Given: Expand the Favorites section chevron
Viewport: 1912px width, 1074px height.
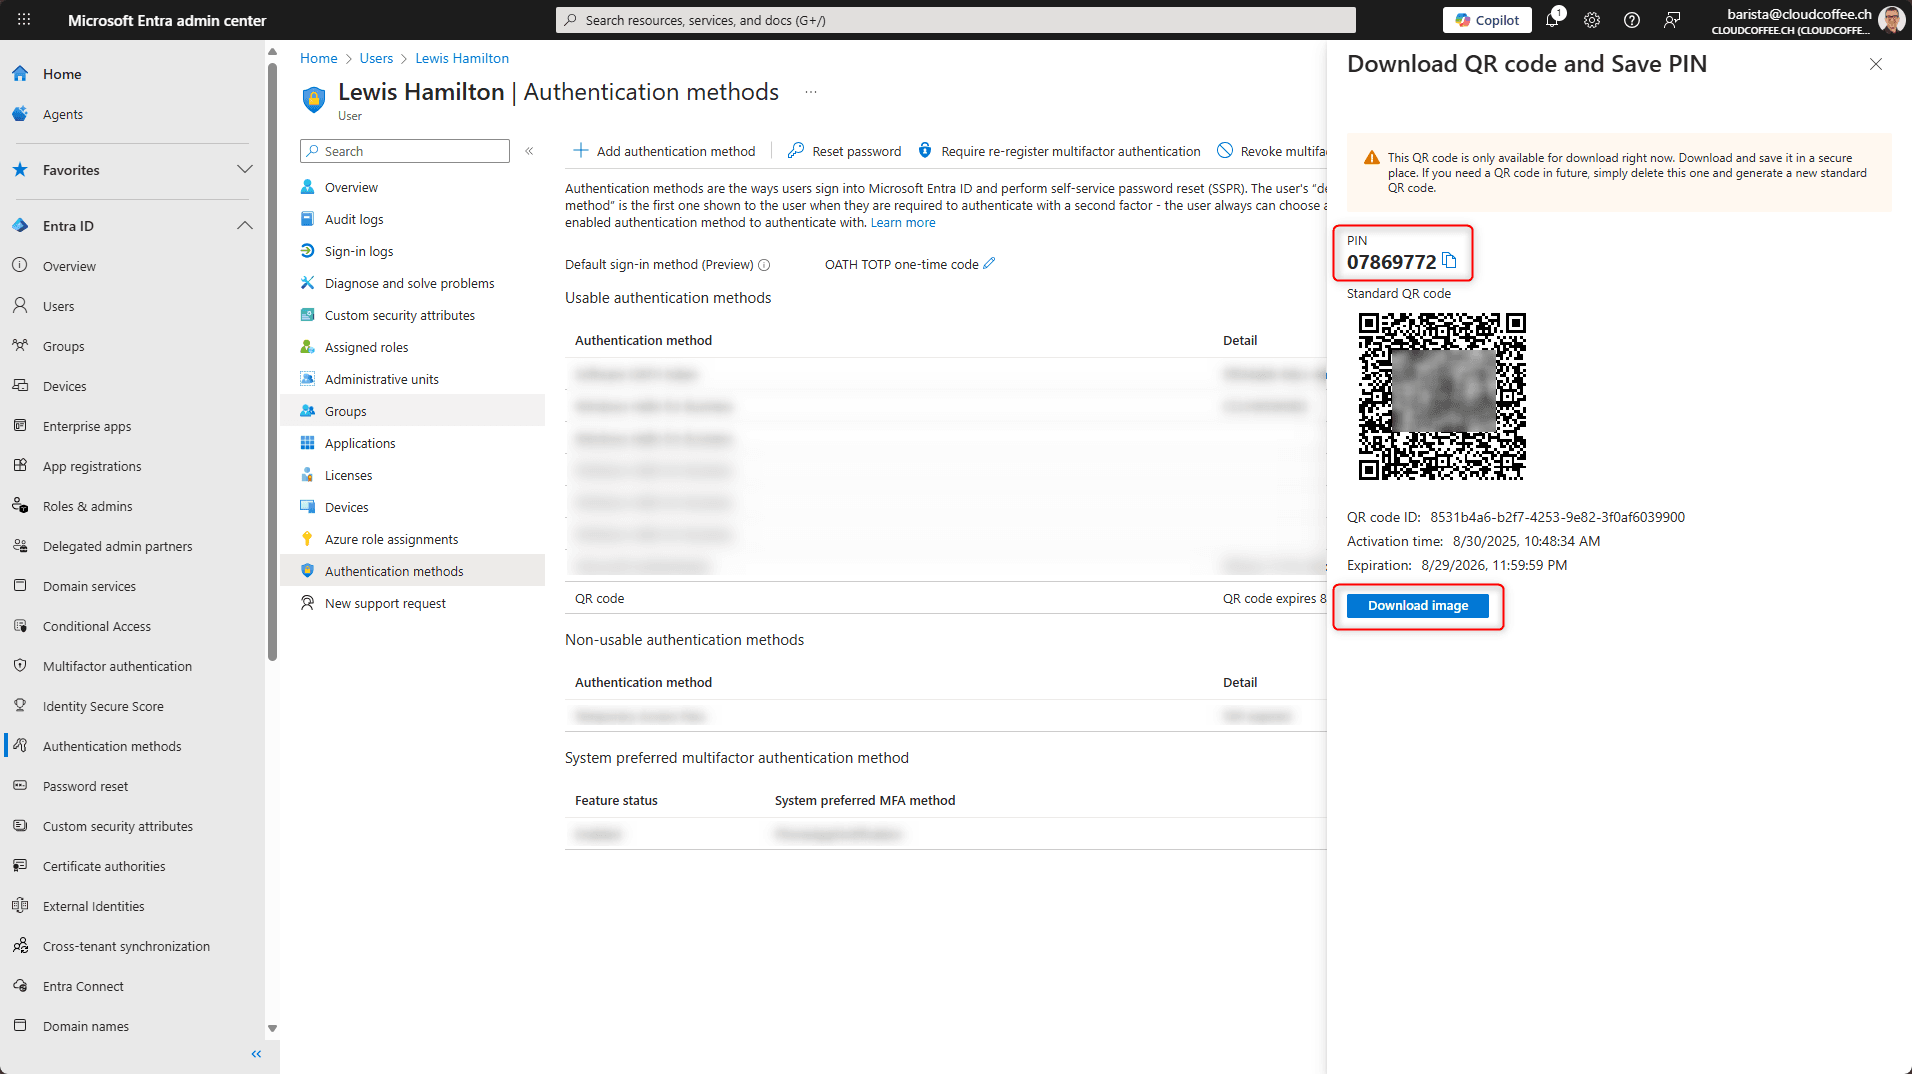Looking at the screenshot, I should pyautogui.click(x=245, y=170).
